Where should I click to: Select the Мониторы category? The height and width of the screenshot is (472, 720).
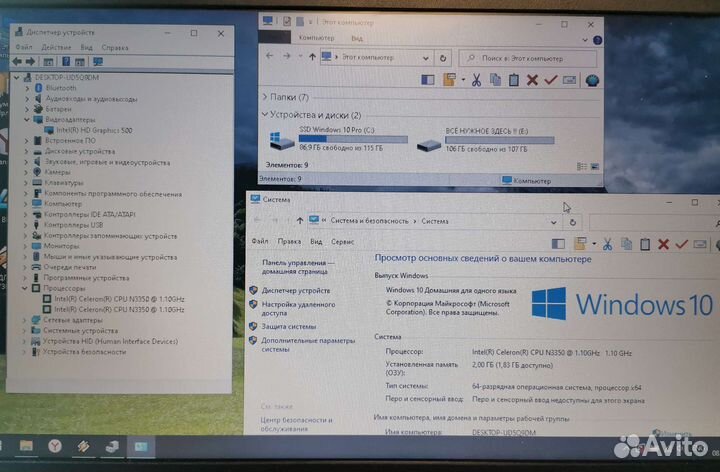point(62,246)
